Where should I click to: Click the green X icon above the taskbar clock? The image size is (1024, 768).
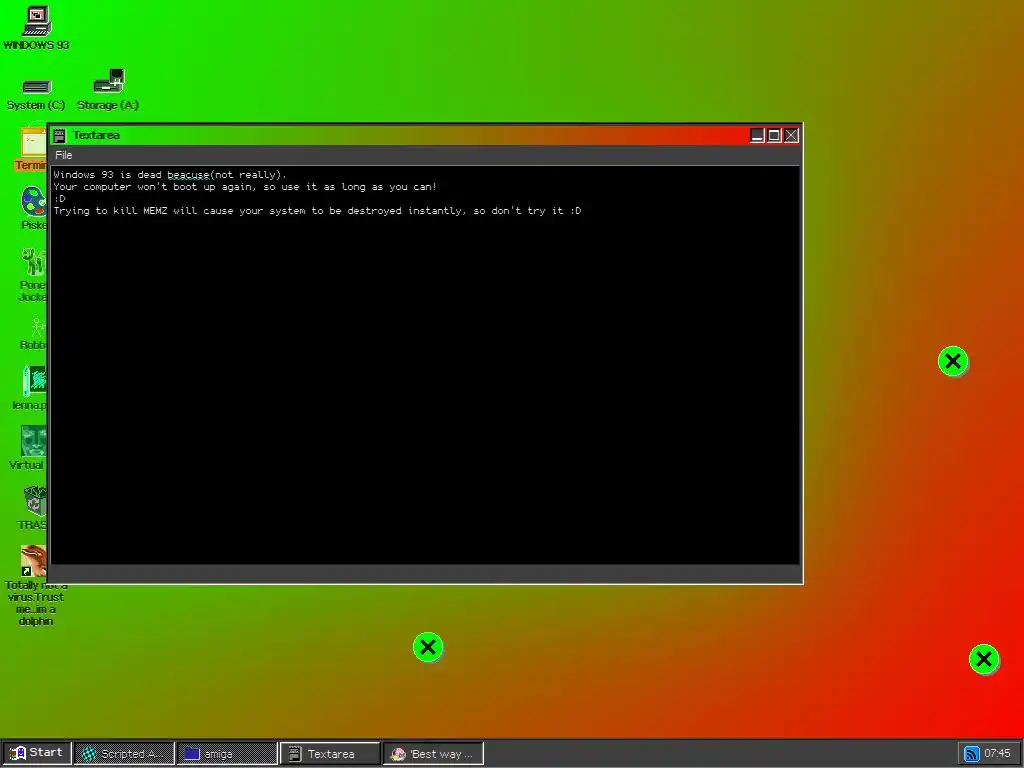[x=984, y=660]
